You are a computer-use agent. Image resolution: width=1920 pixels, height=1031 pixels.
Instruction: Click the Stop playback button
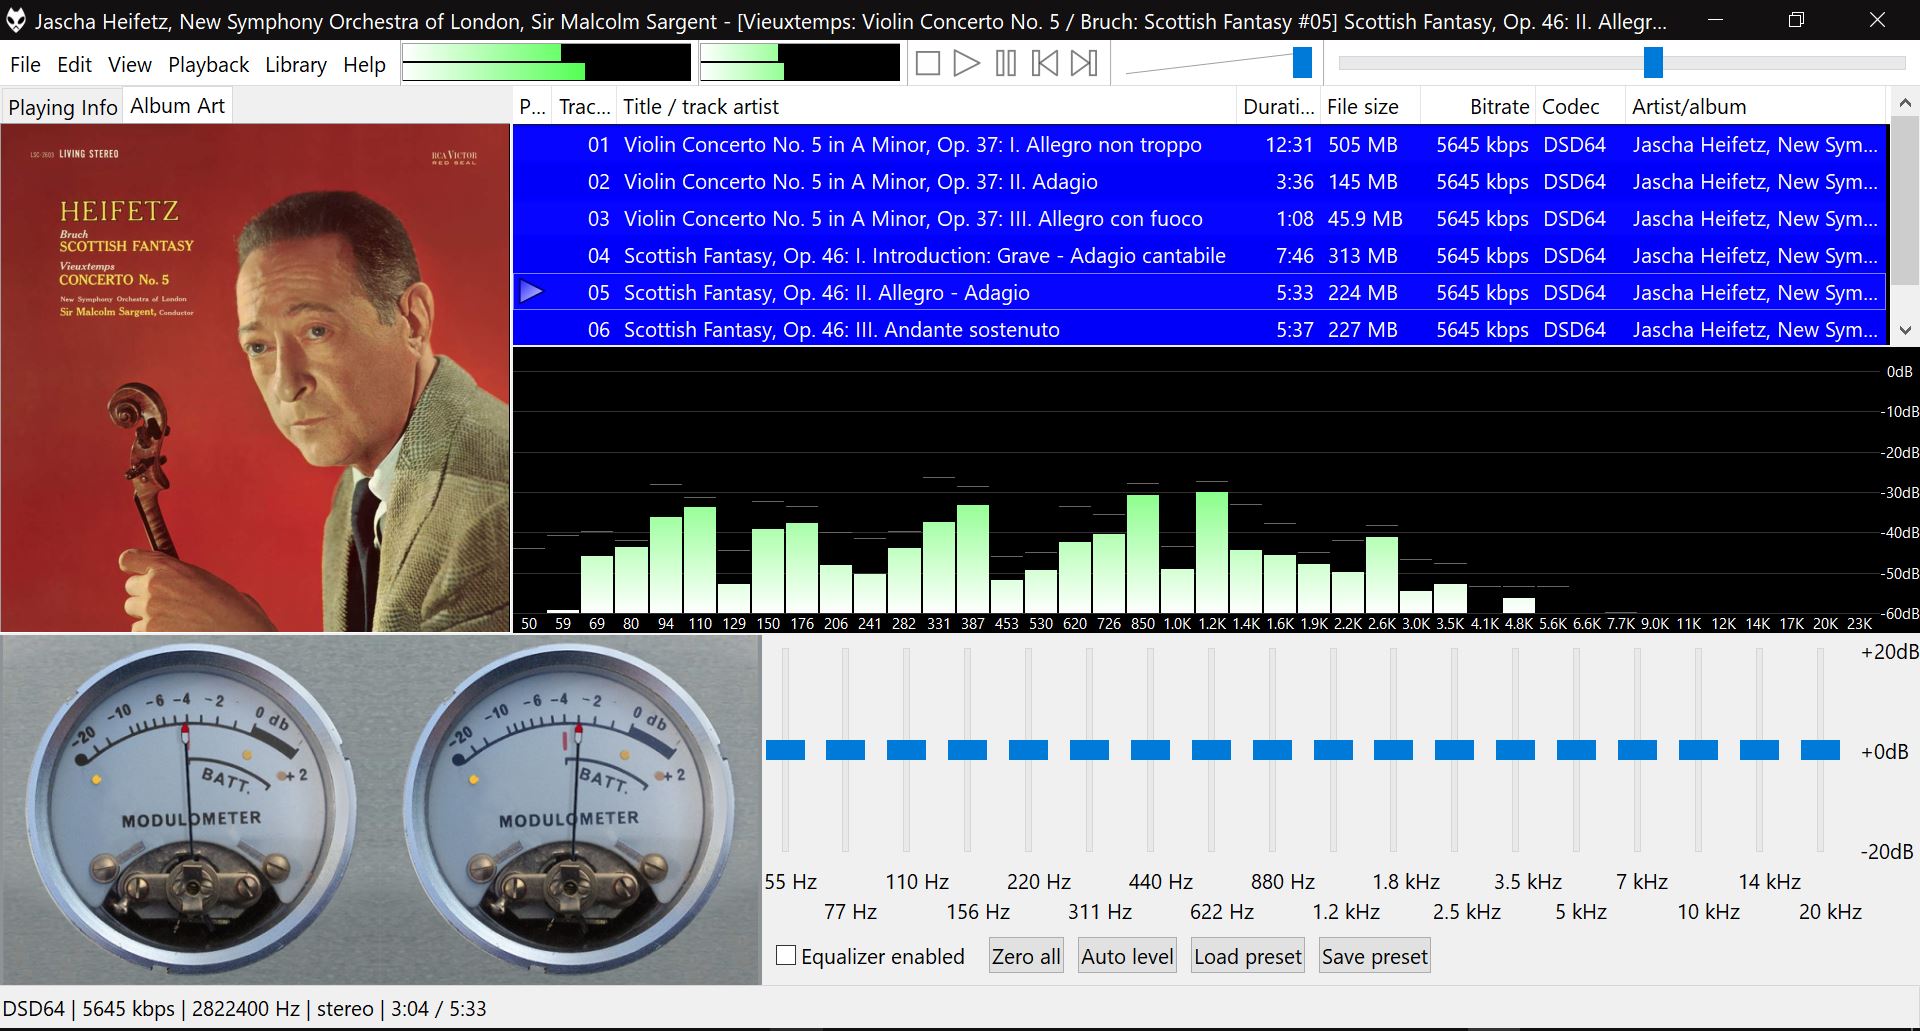pos(928,64)
